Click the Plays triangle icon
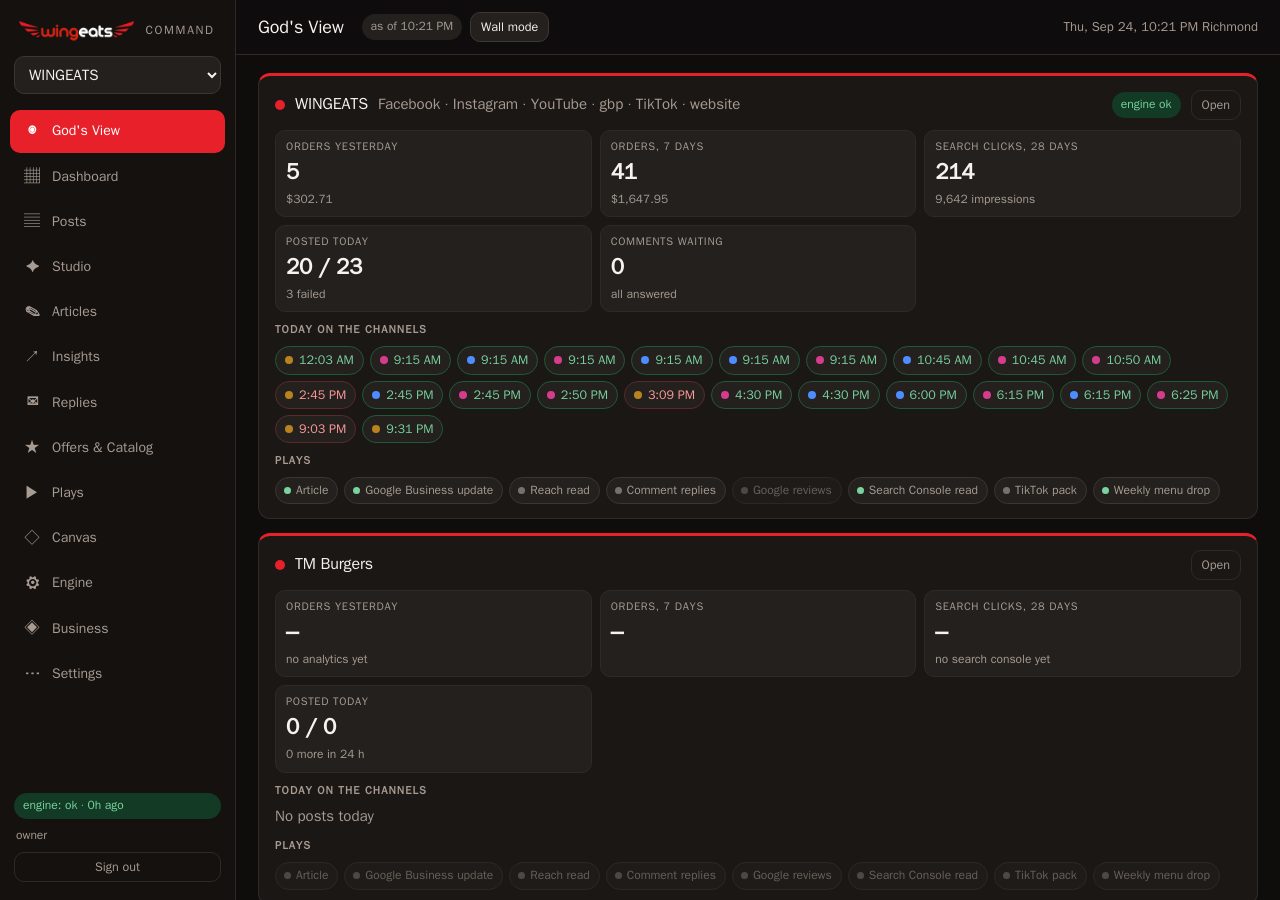 tap(32, 492)
